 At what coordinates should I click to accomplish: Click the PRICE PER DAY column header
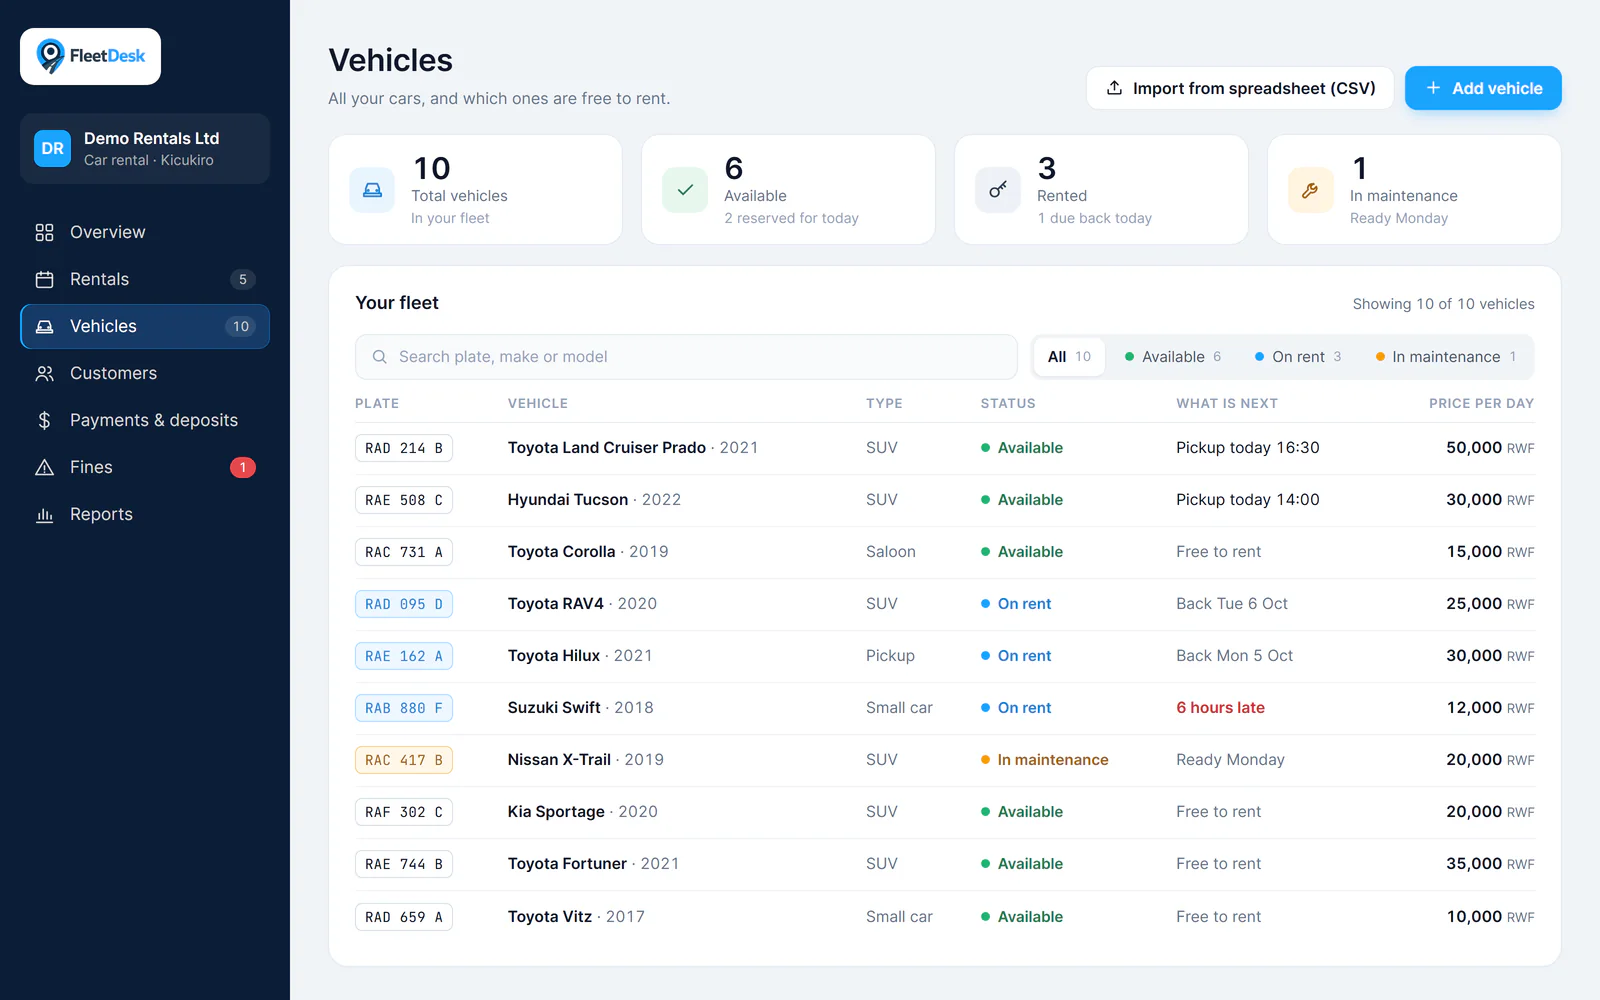tap(1481, 403)
